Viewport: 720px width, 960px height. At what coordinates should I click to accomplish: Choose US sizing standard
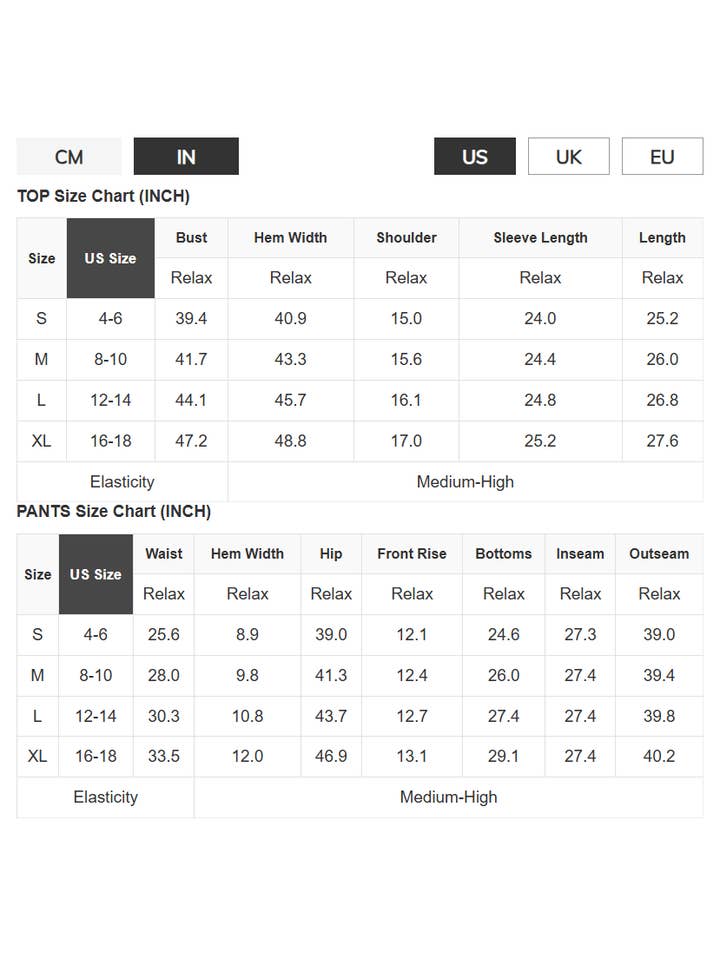pyautogui.click(x=475, y=157)
